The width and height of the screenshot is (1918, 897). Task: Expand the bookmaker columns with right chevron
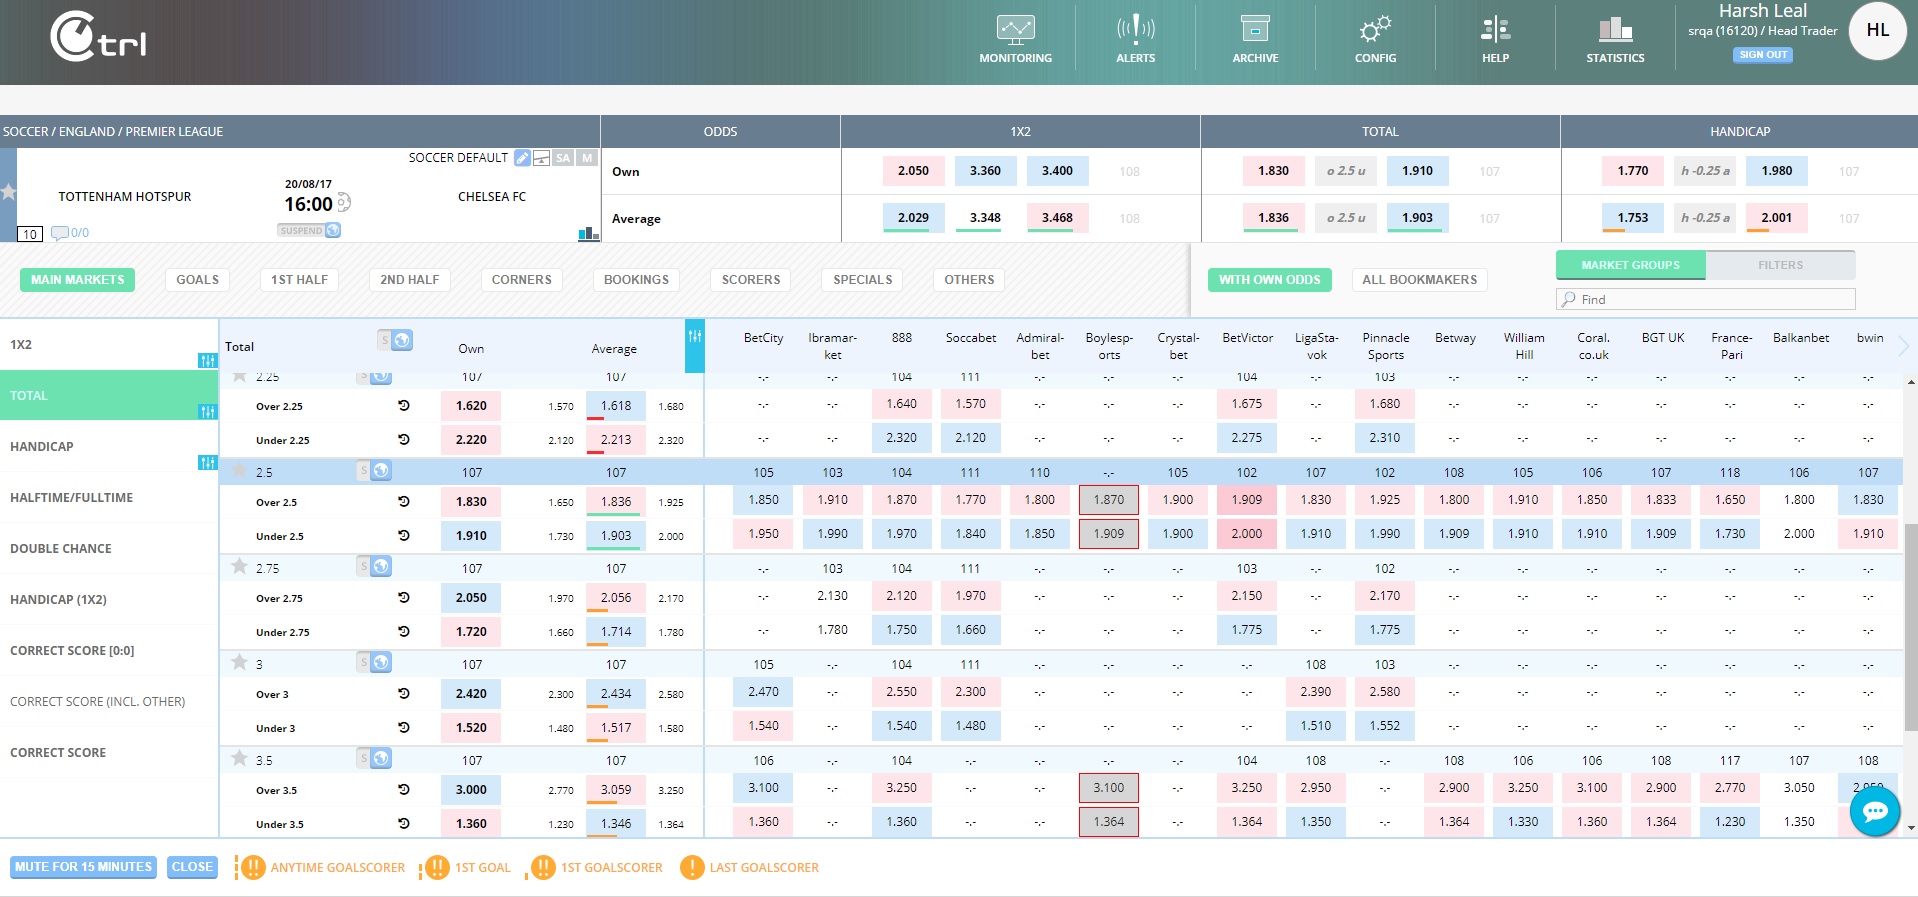(x=1903, y=346)
